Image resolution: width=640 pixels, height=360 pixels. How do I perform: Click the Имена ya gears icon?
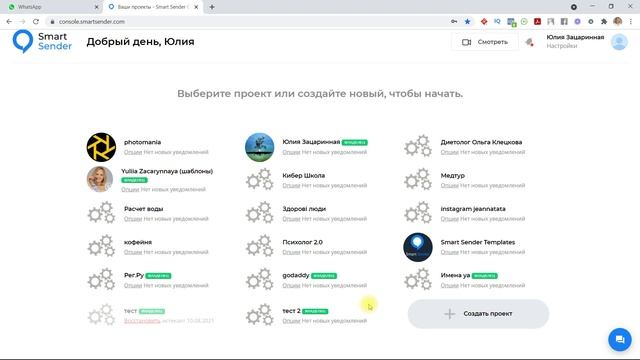418,279
